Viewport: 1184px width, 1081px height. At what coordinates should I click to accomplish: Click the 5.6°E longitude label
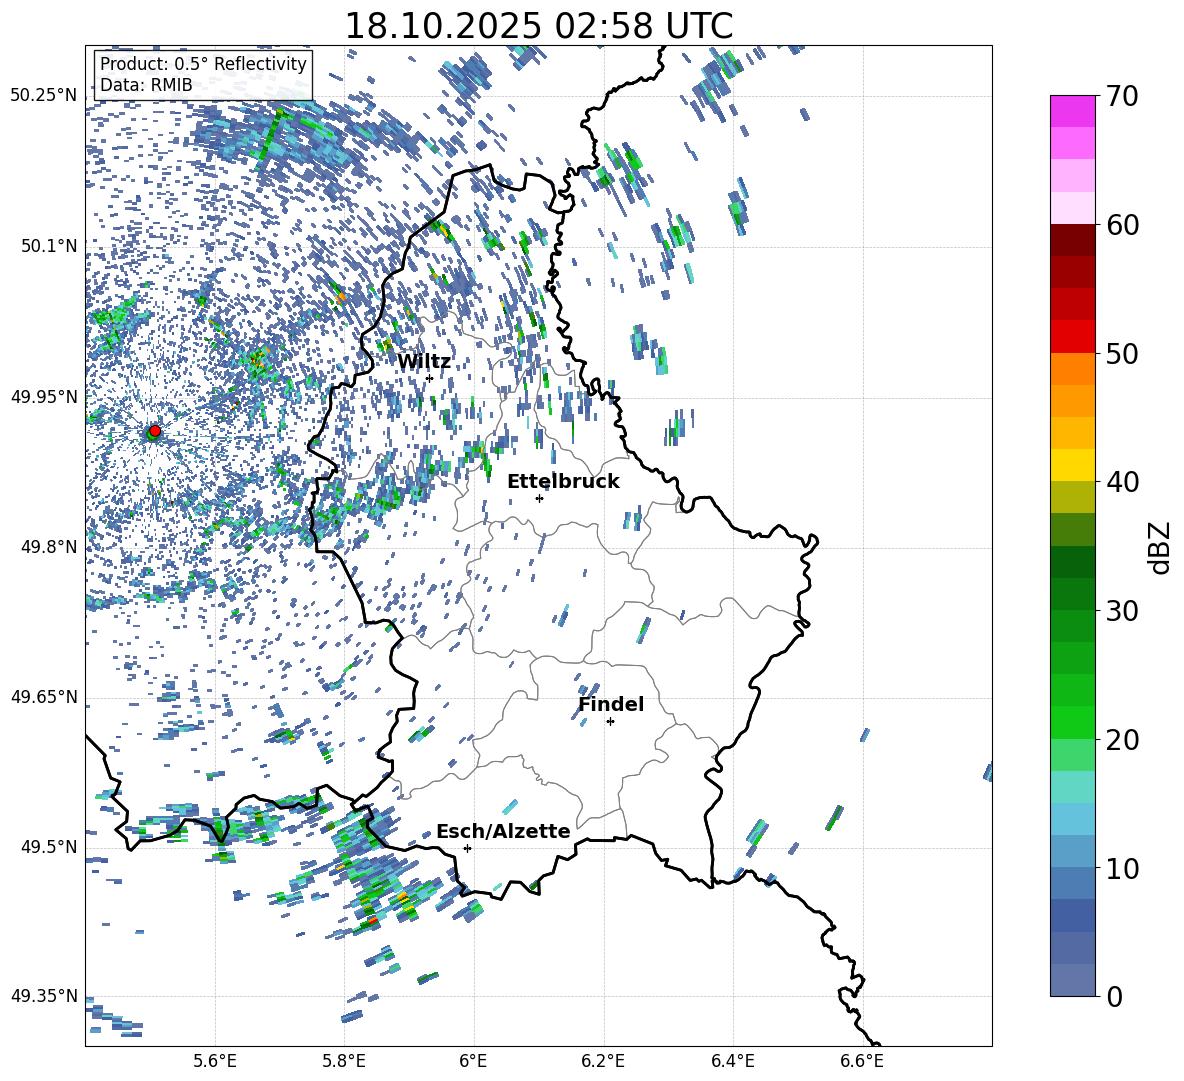coord(215,1061)
